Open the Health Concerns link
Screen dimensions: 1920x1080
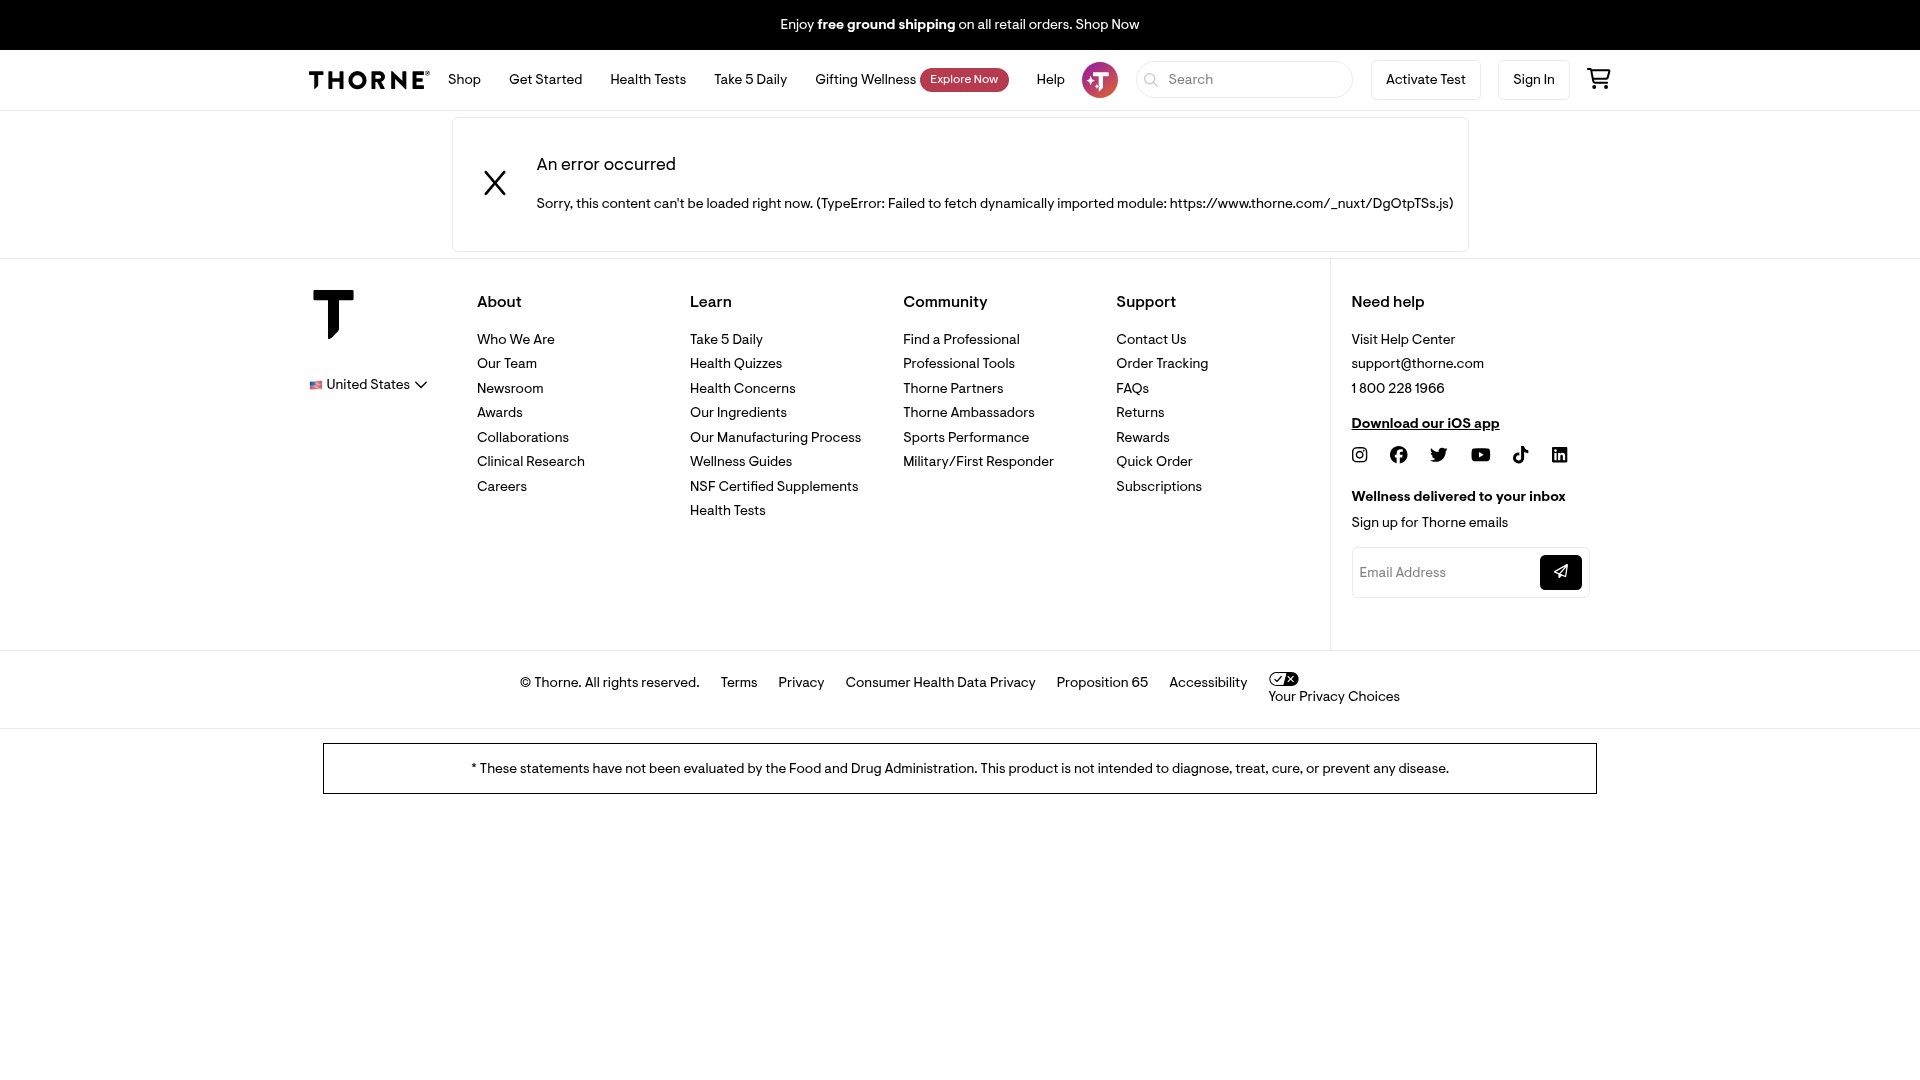point(742,389)
